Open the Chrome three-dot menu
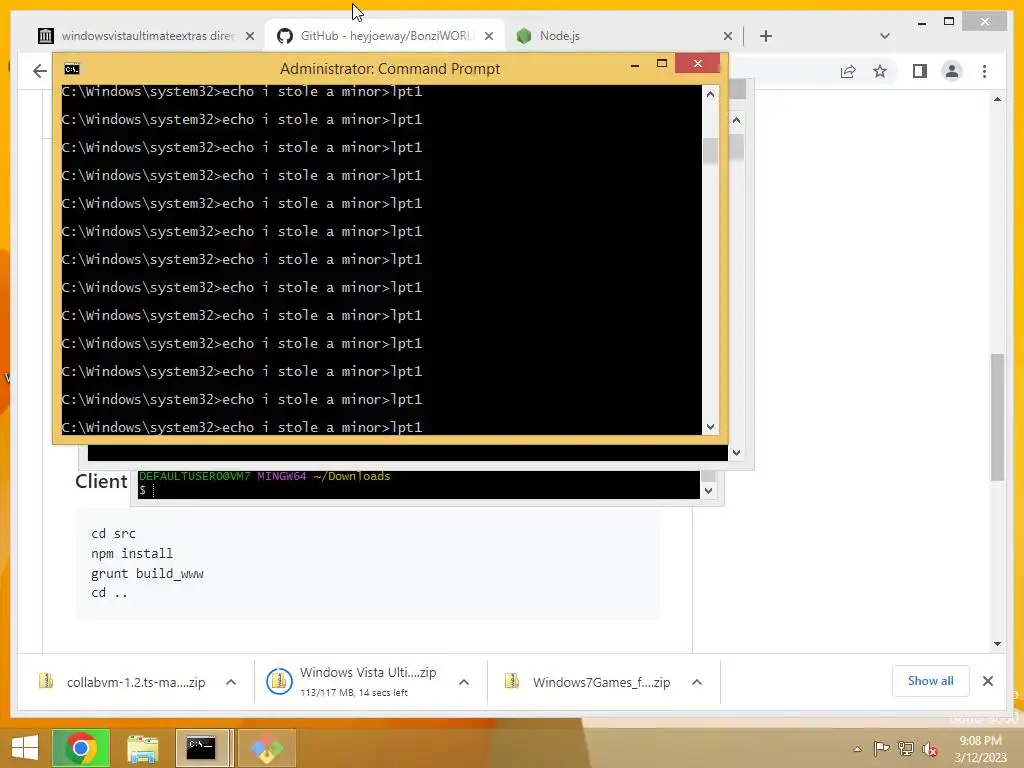The image size is (1024, 768). 984,71
